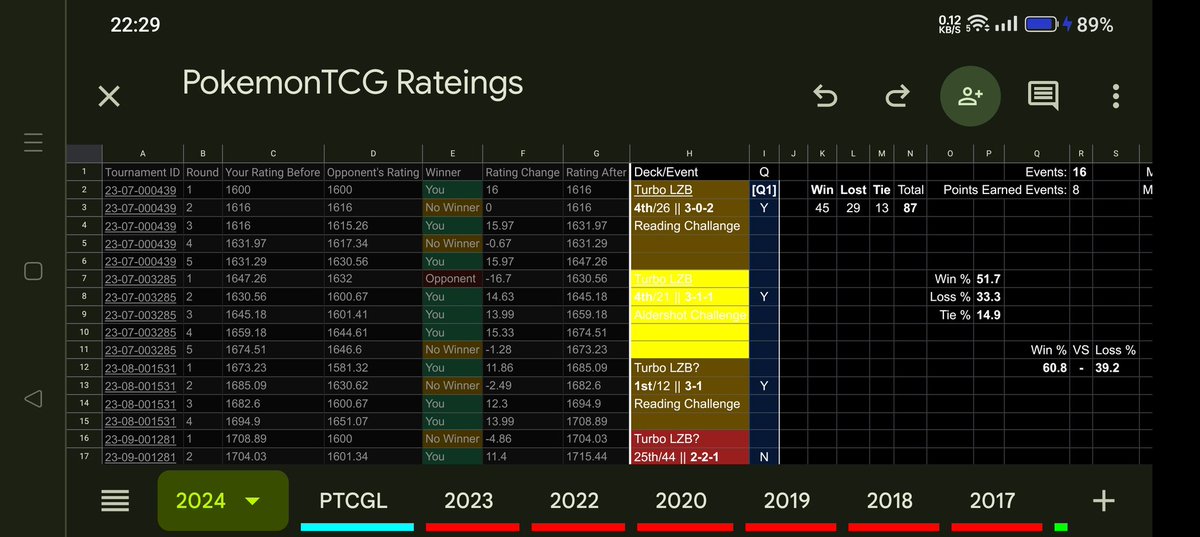
Task: Switch to the 2022 sheet tab
Action: (574, 501)
